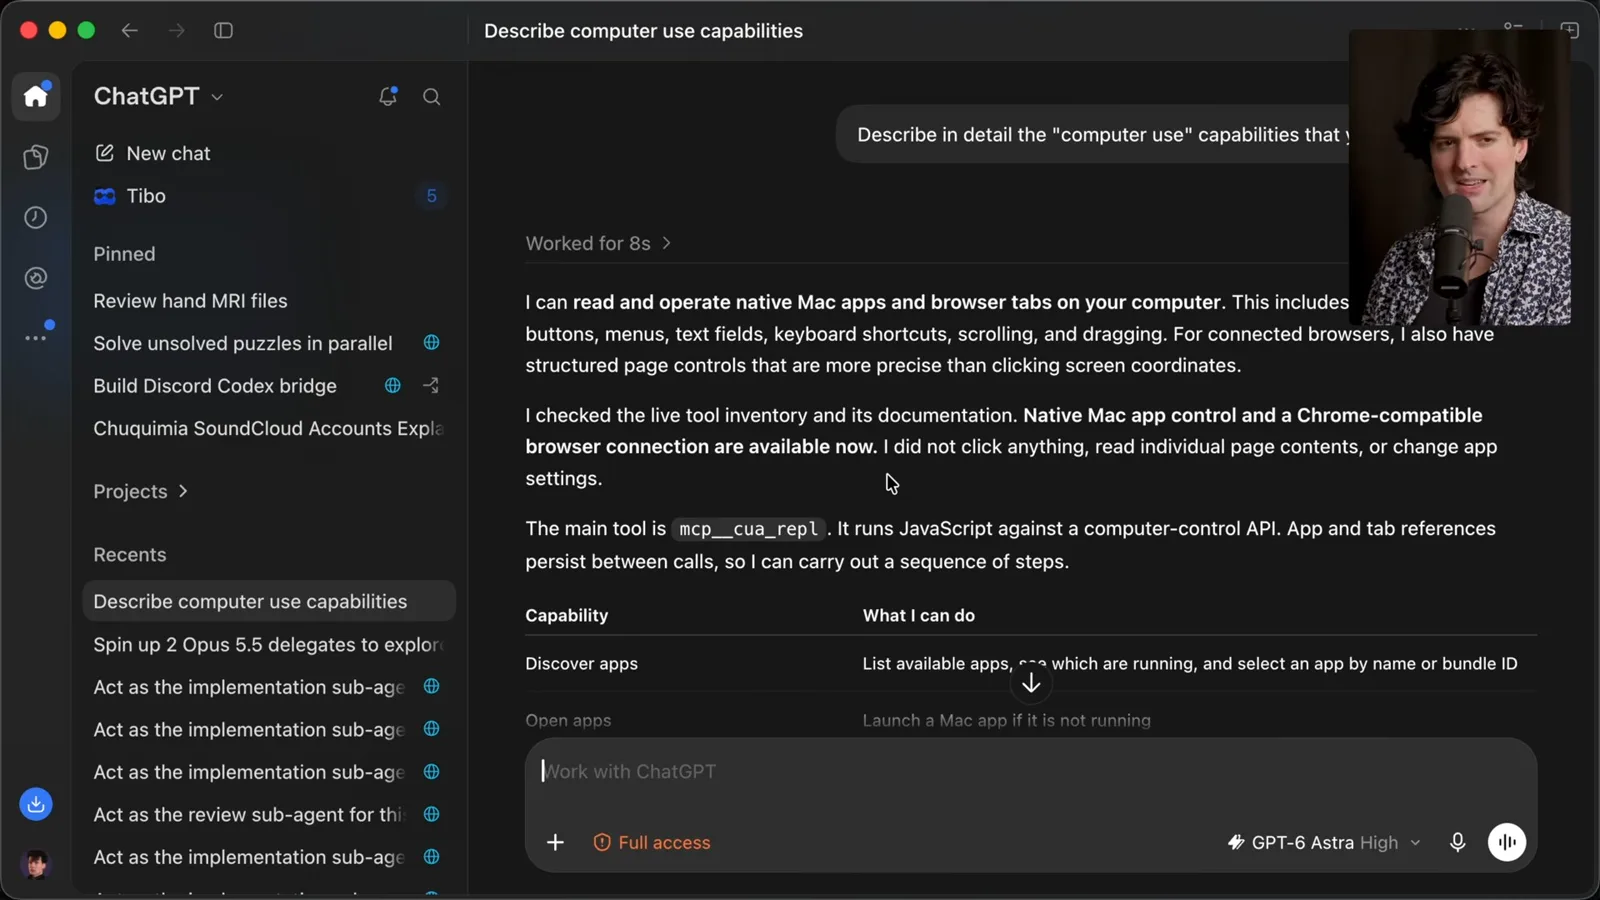Open the GPT-6 Astra High model selector
1600x900 pixels.
tap(1324, 842)
